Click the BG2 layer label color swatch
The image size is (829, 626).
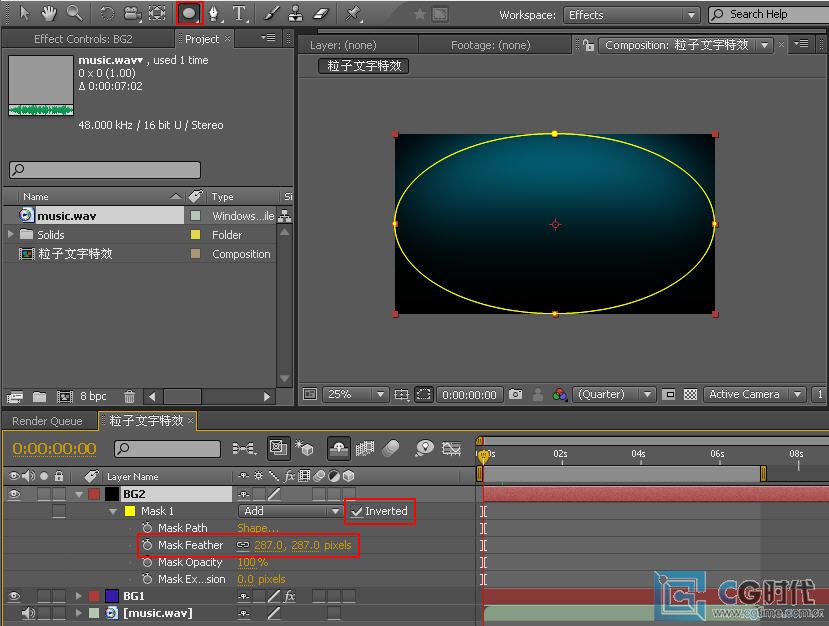pyautogui.click(x=94, y=494)
